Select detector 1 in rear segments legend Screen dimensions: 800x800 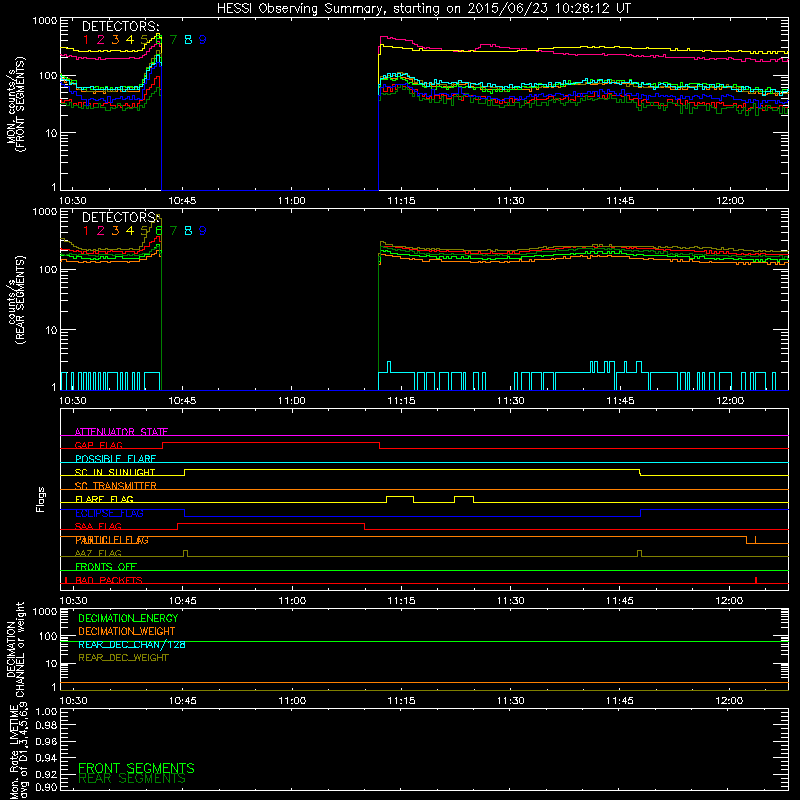[x=86, y=231]
